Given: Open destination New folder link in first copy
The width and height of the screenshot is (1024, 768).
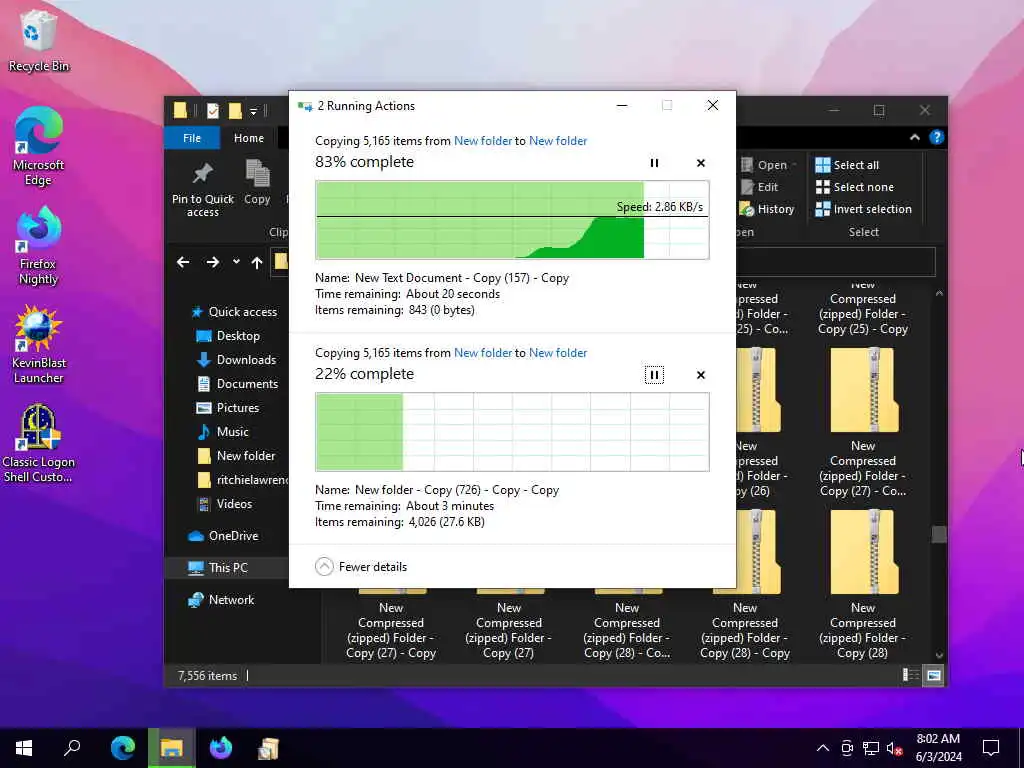Looking at the screenshot, I should (x=558, y=141).
